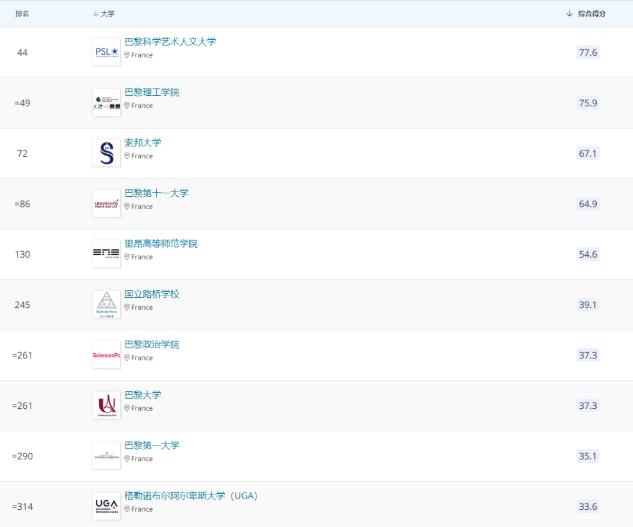Click rank 245
Image resolution: width=633 pixels, height=527 pixels.
click(x=22, y=305)
